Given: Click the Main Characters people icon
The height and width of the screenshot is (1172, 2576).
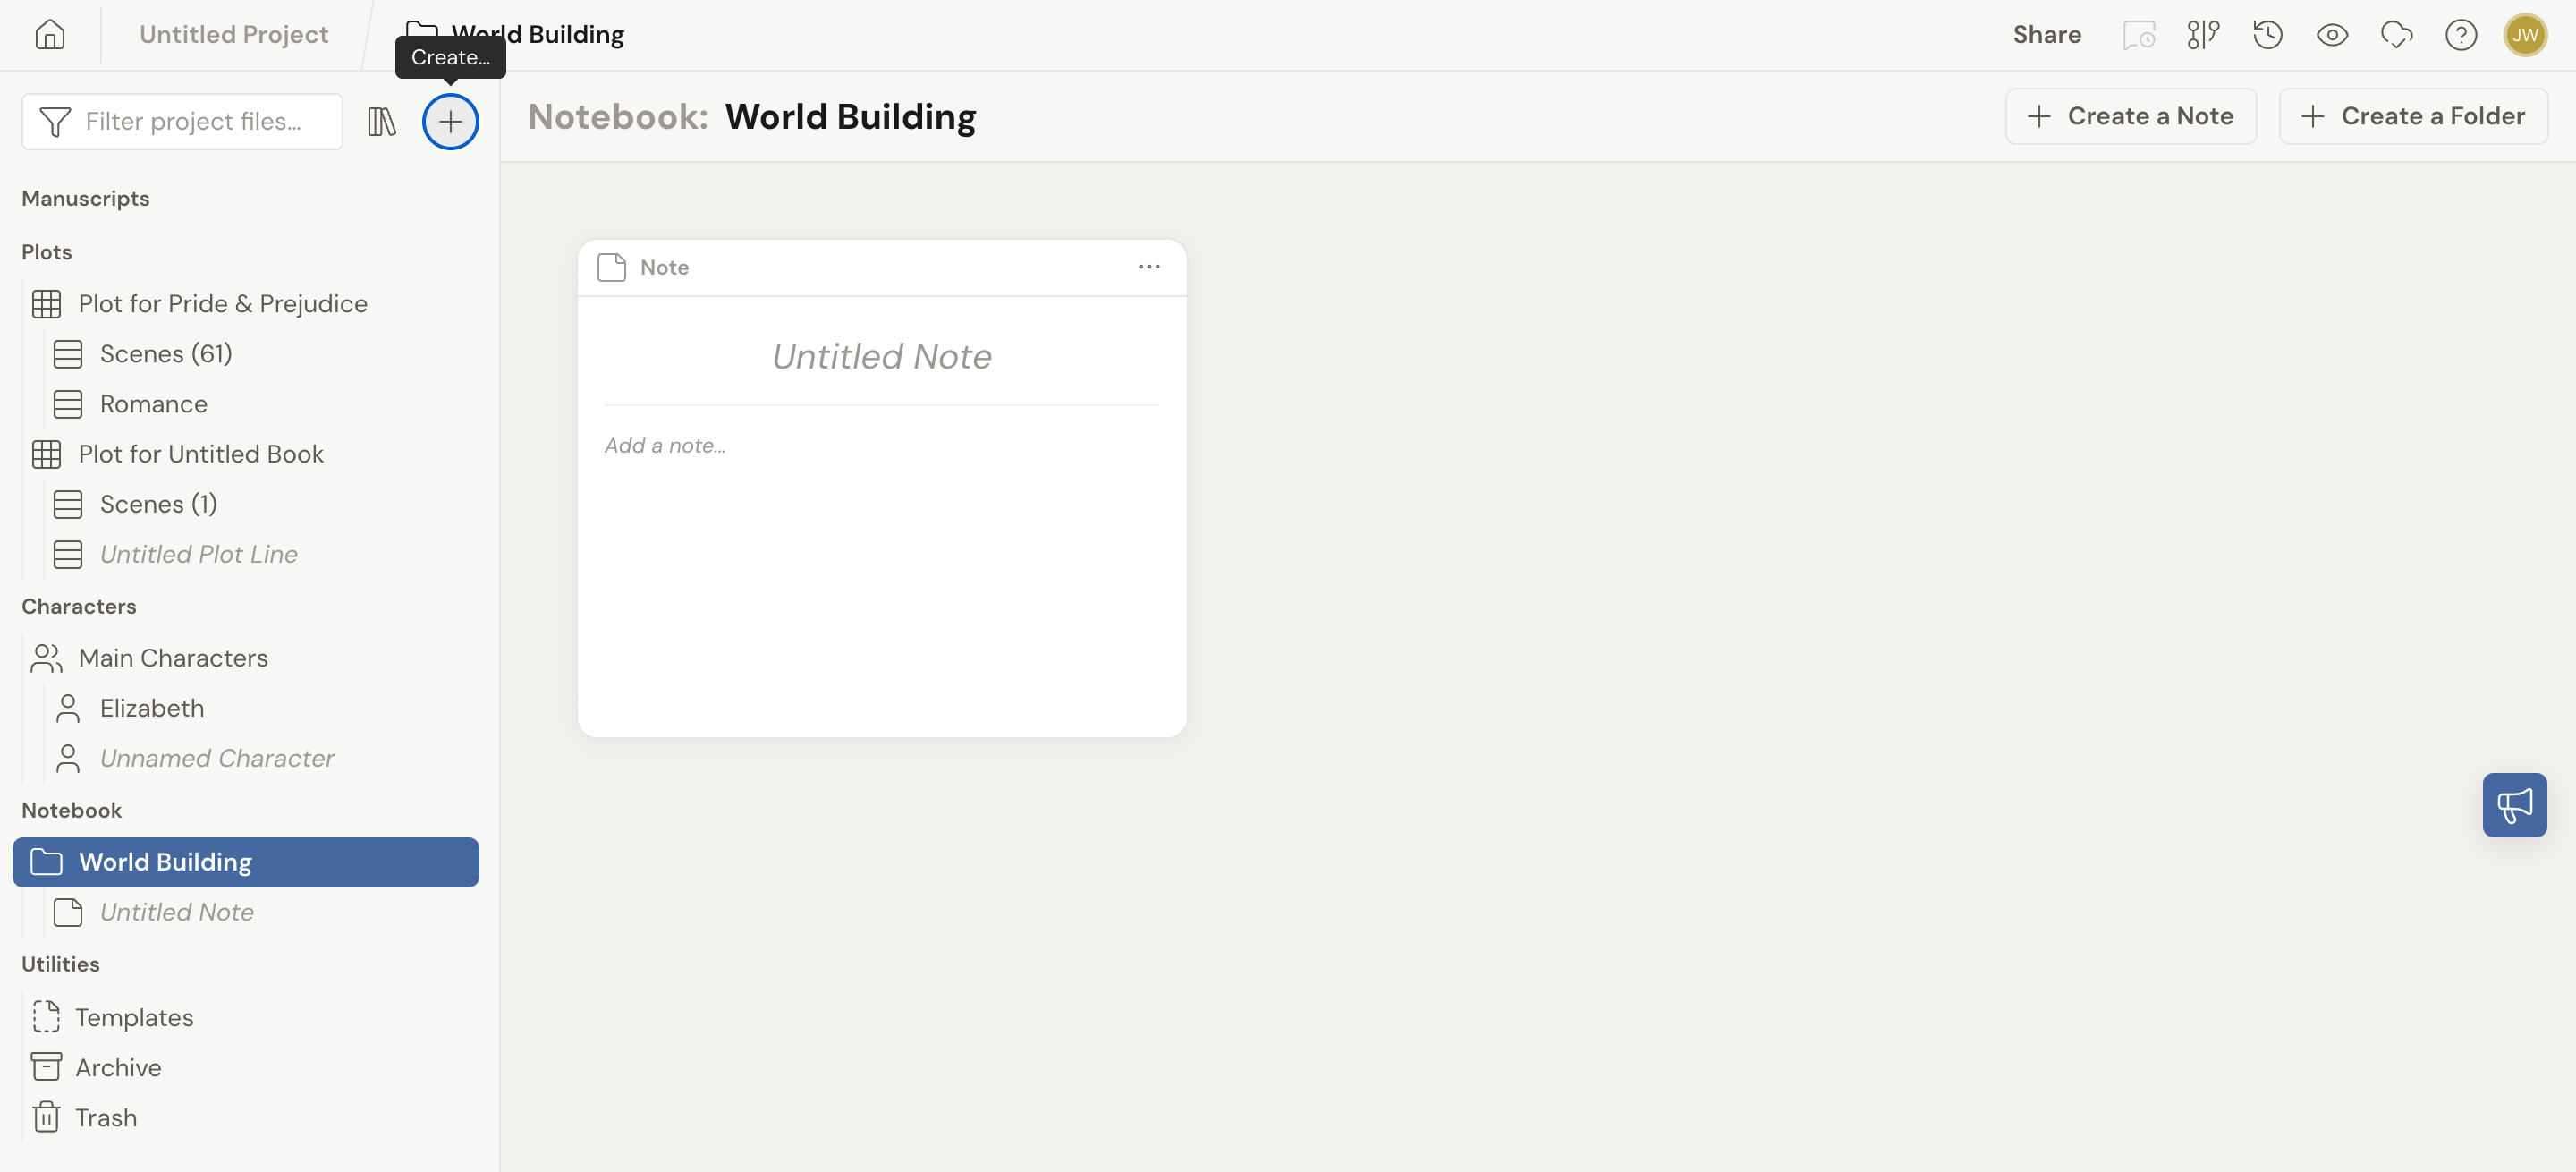Looking at the screenshot, I should click(46, 658).
